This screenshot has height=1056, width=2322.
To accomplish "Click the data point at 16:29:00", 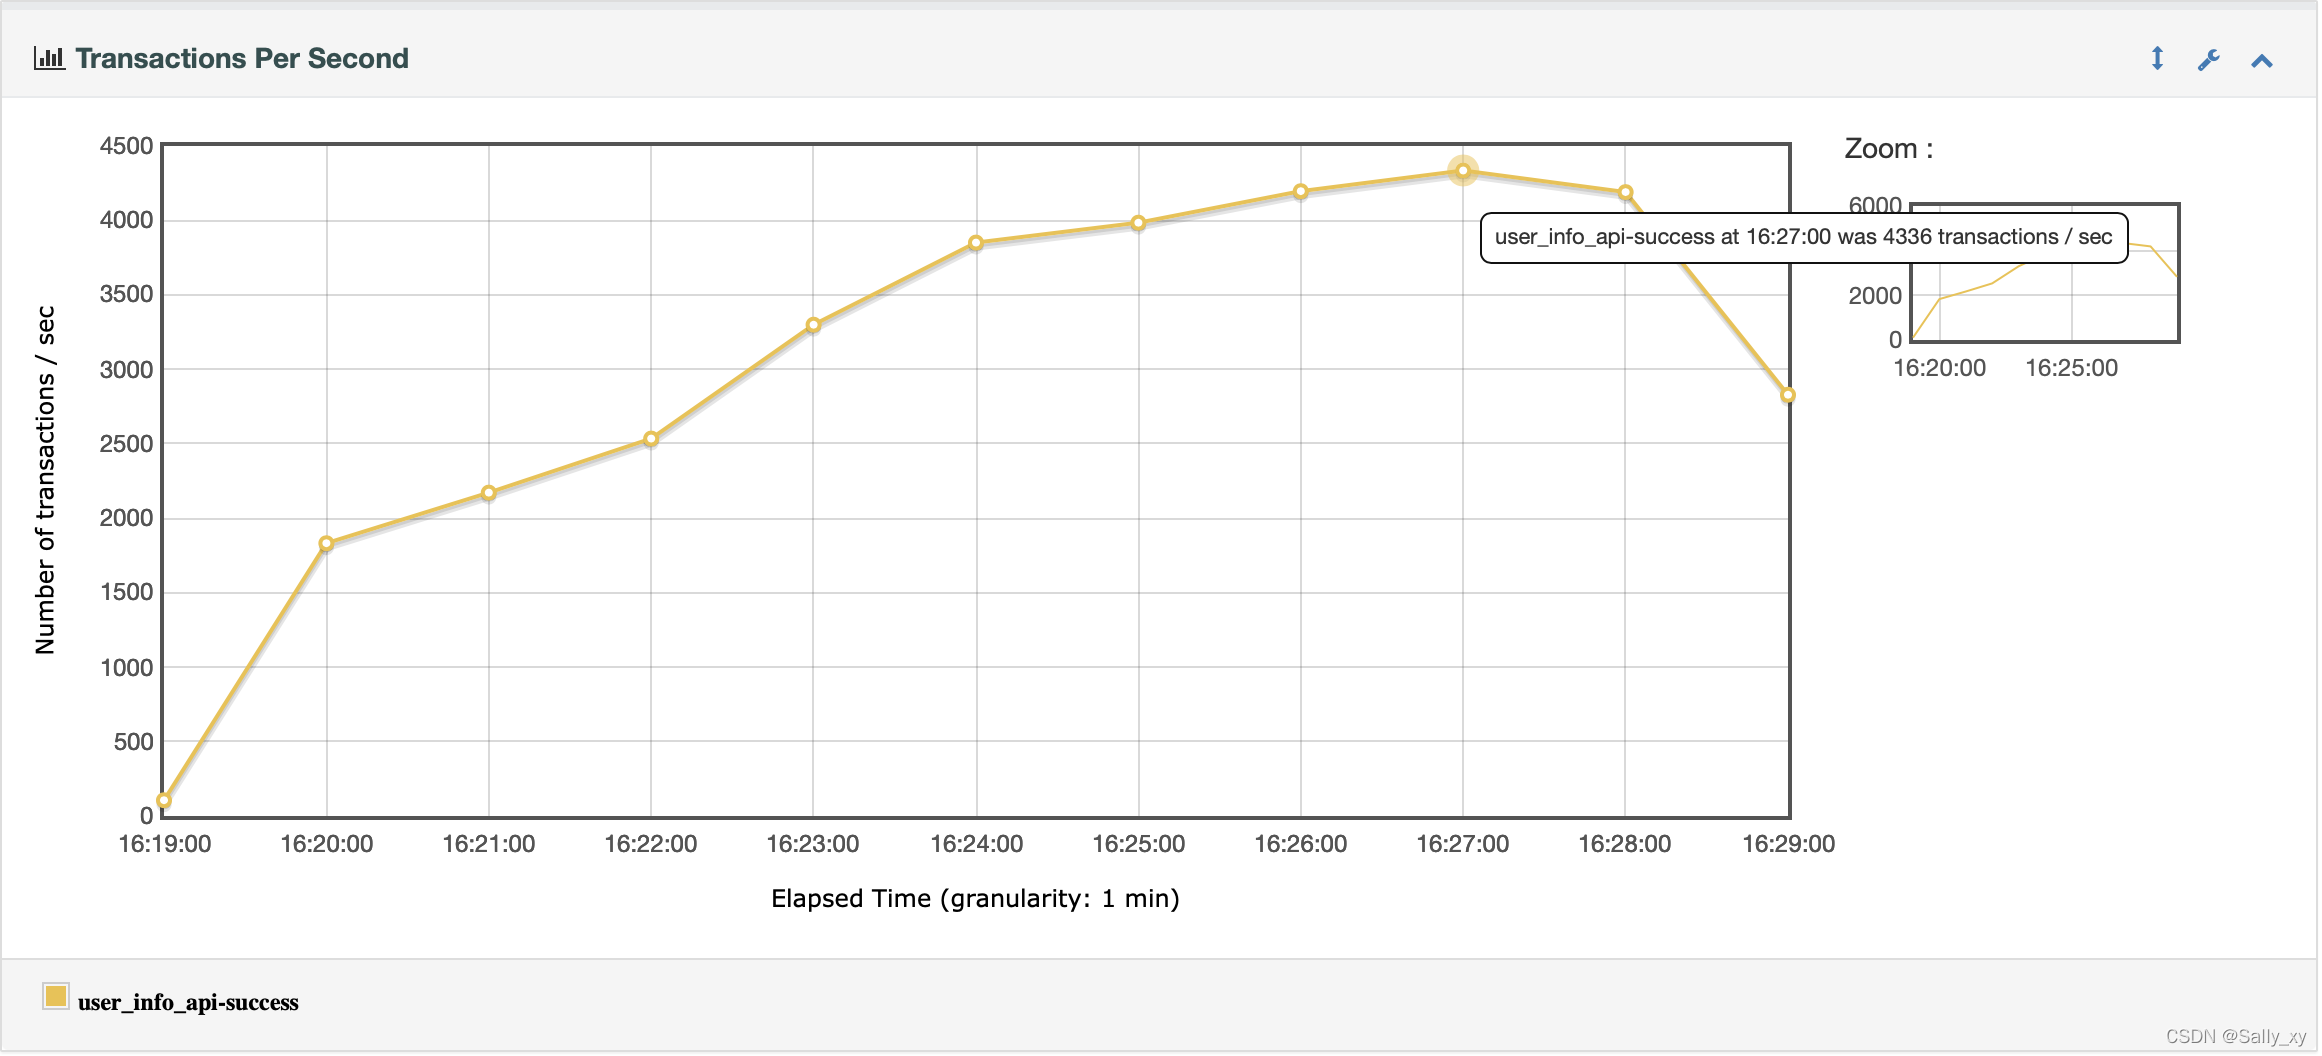I will [x=1788, y=395].
